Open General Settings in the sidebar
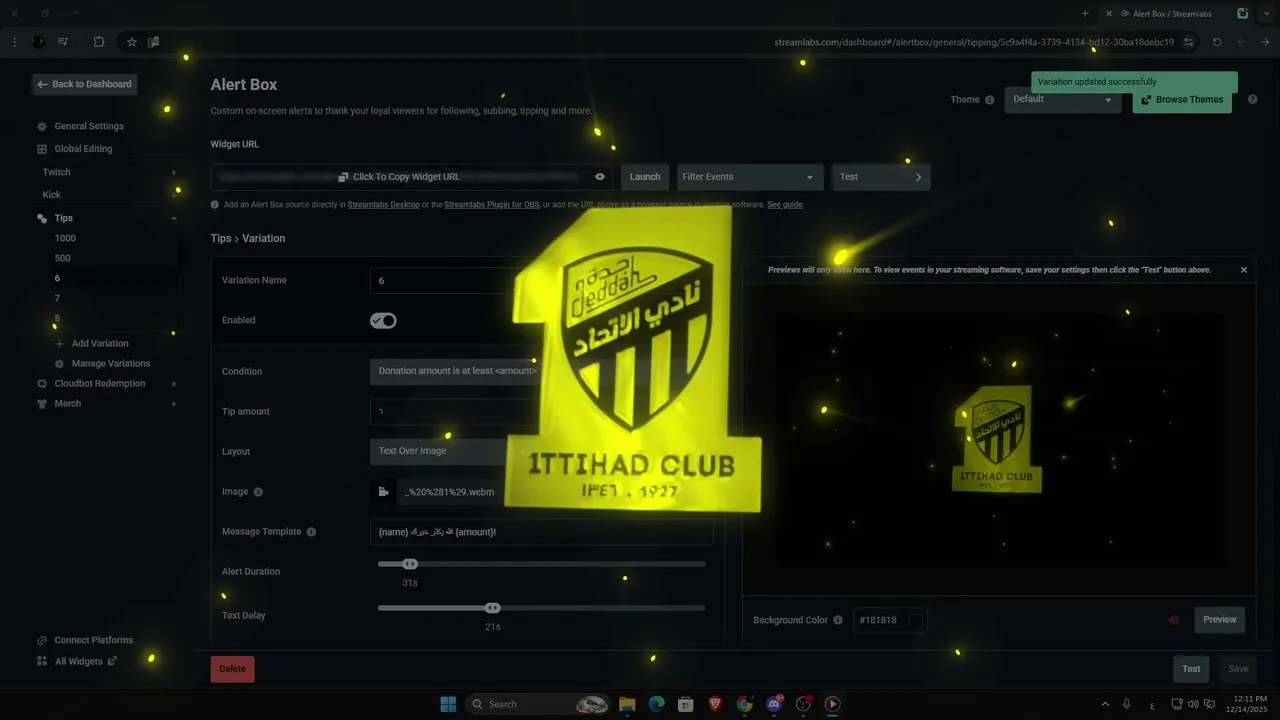Screen dimensions: 1280x720 89,126
